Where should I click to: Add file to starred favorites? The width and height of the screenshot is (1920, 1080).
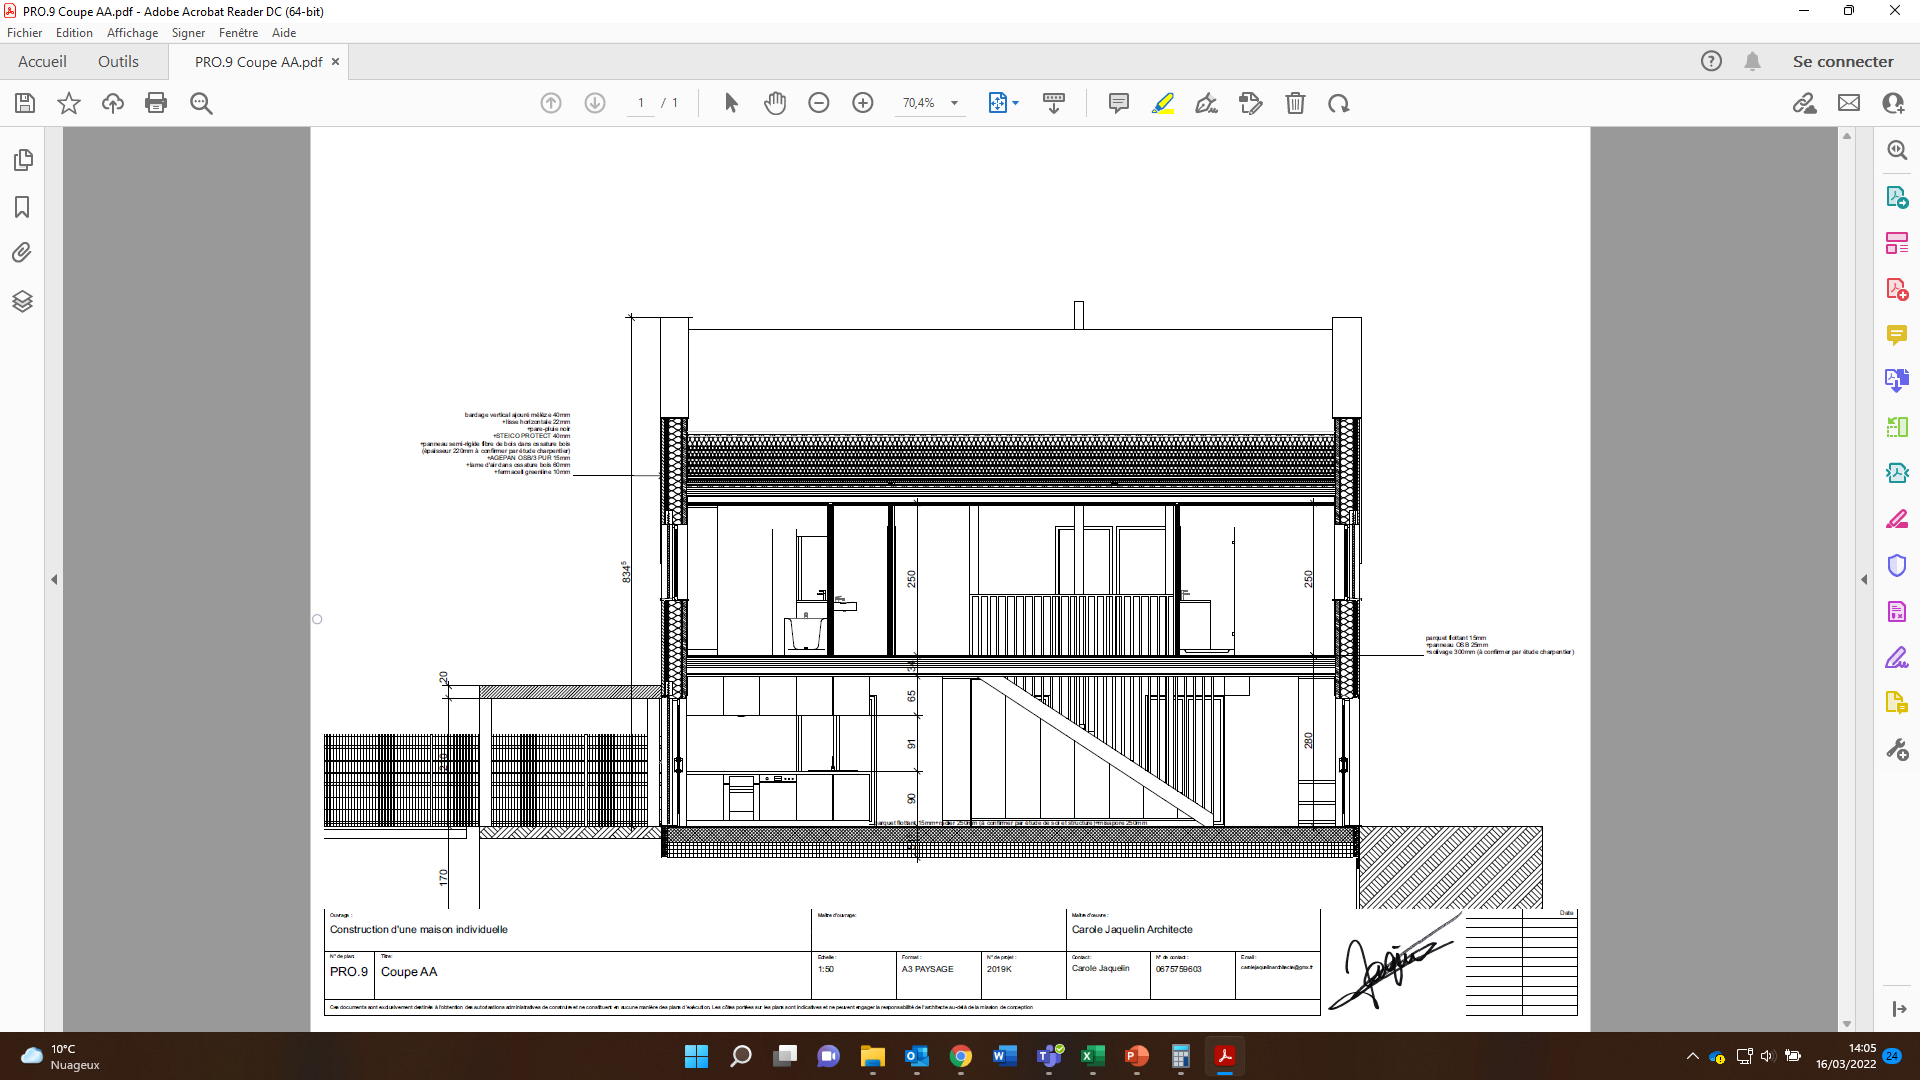coord(68,103)
